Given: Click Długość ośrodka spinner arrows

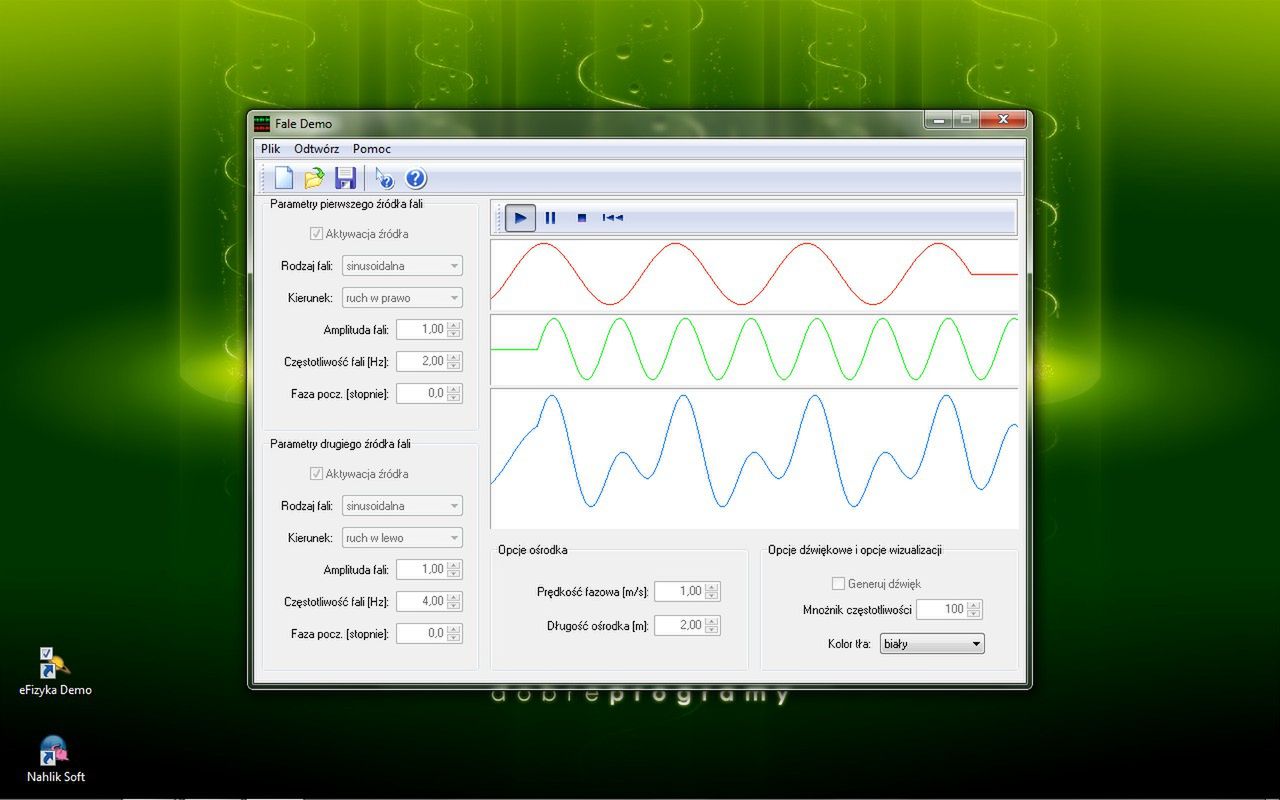Looking at the screenshot, I should [712, 625].
